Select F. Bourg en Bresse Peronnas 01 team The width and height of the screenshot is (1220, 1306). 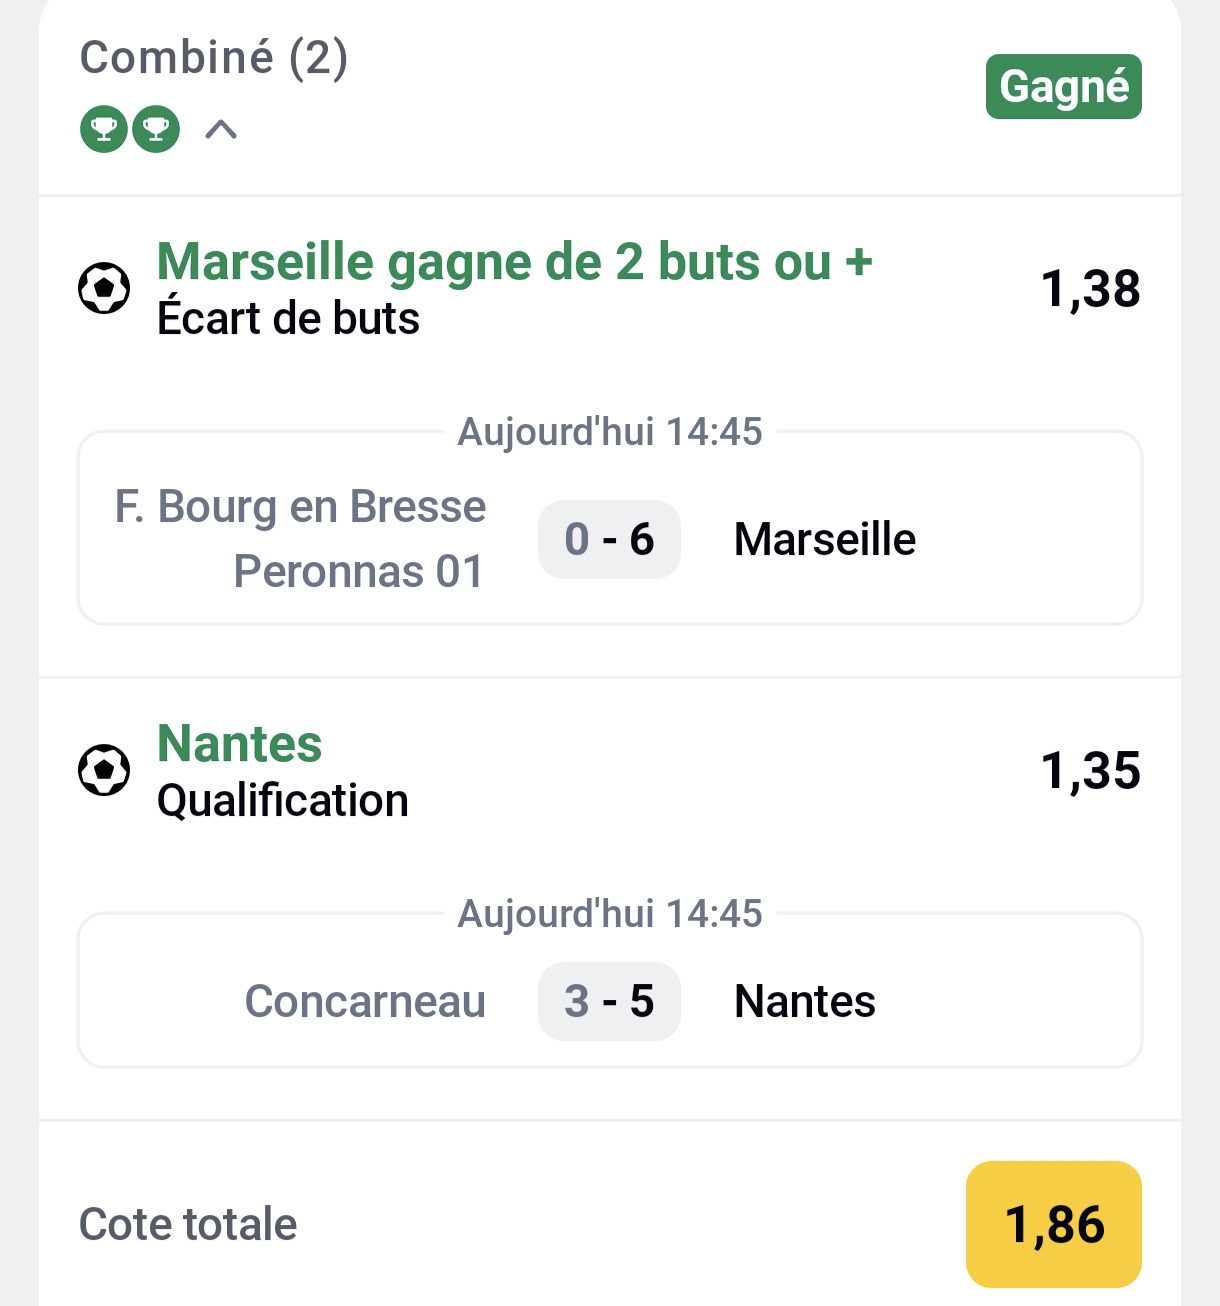(x=300, y=539)
